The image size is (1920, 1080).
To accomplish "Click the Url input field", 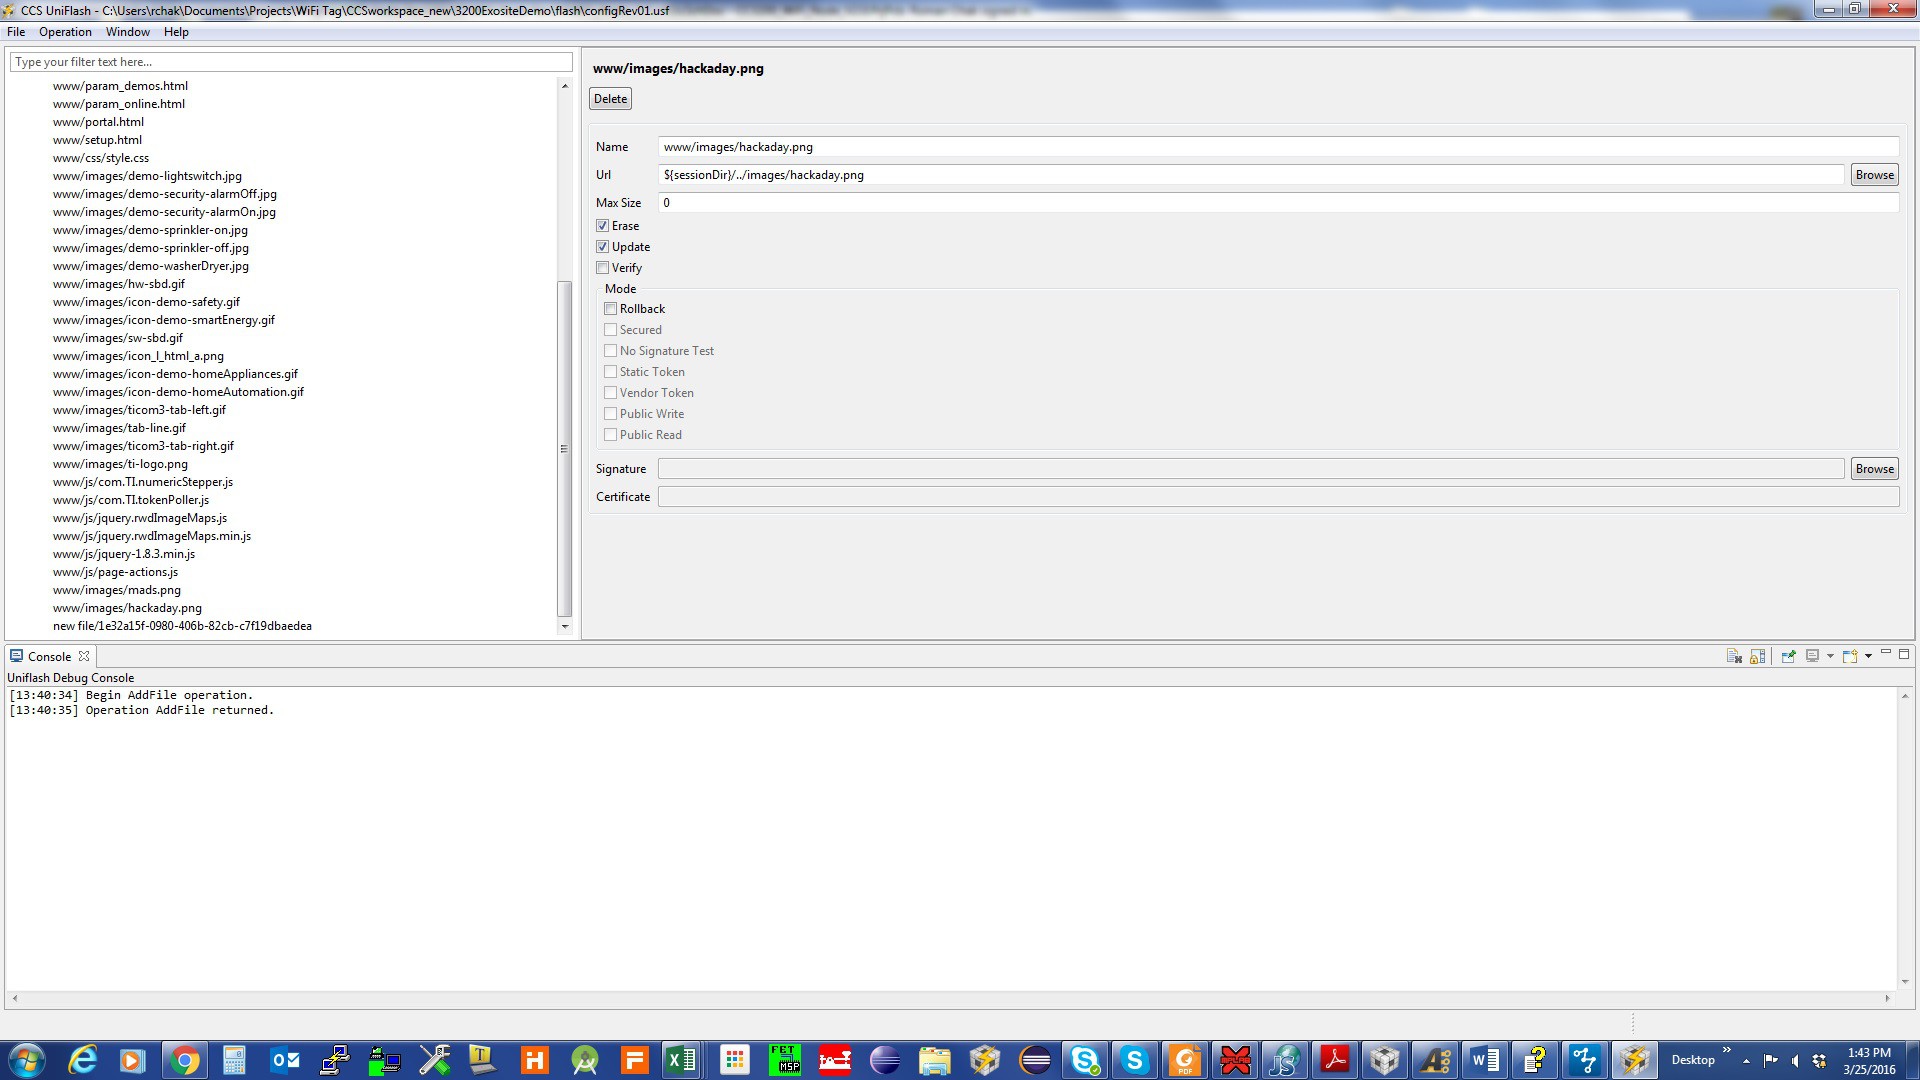I will [1251, 175].
